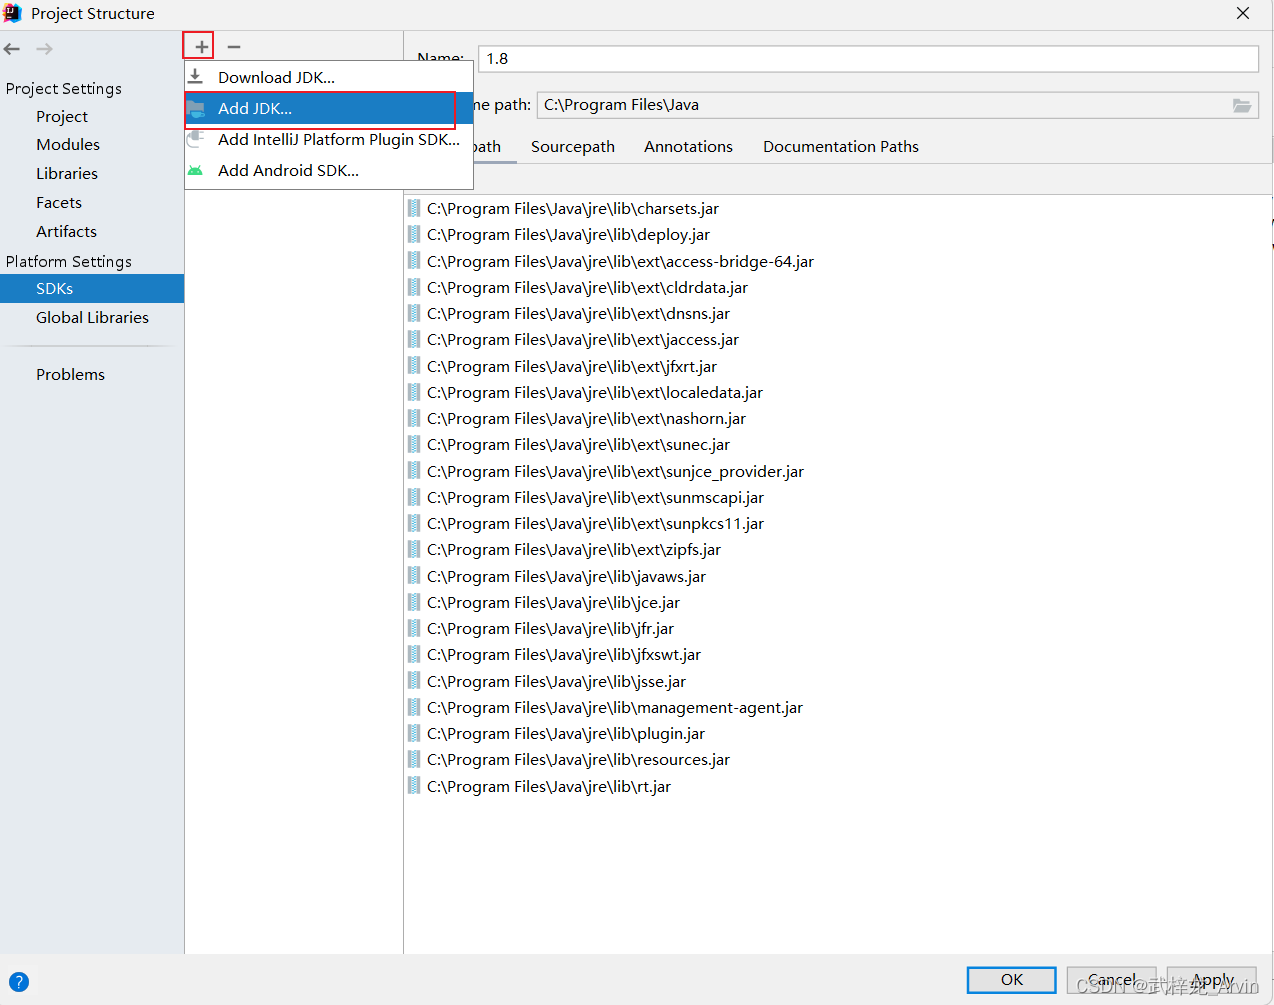
Task: Click the plus button to add SDK
Action: [x=201, y=47]
